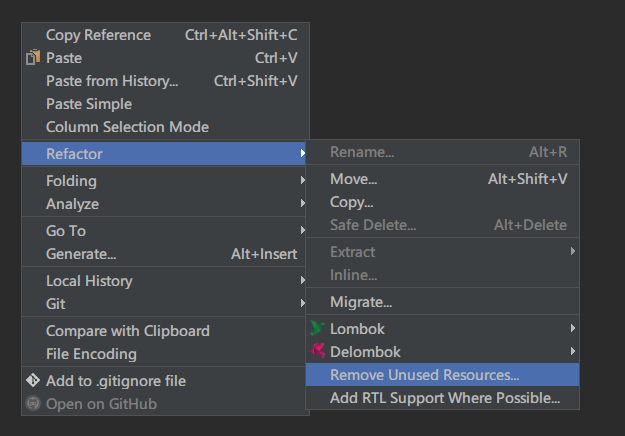The height and width of the screenshot is (436, 625).
Task: Expand the Go To submenu arrow
Action: (302, 231)
